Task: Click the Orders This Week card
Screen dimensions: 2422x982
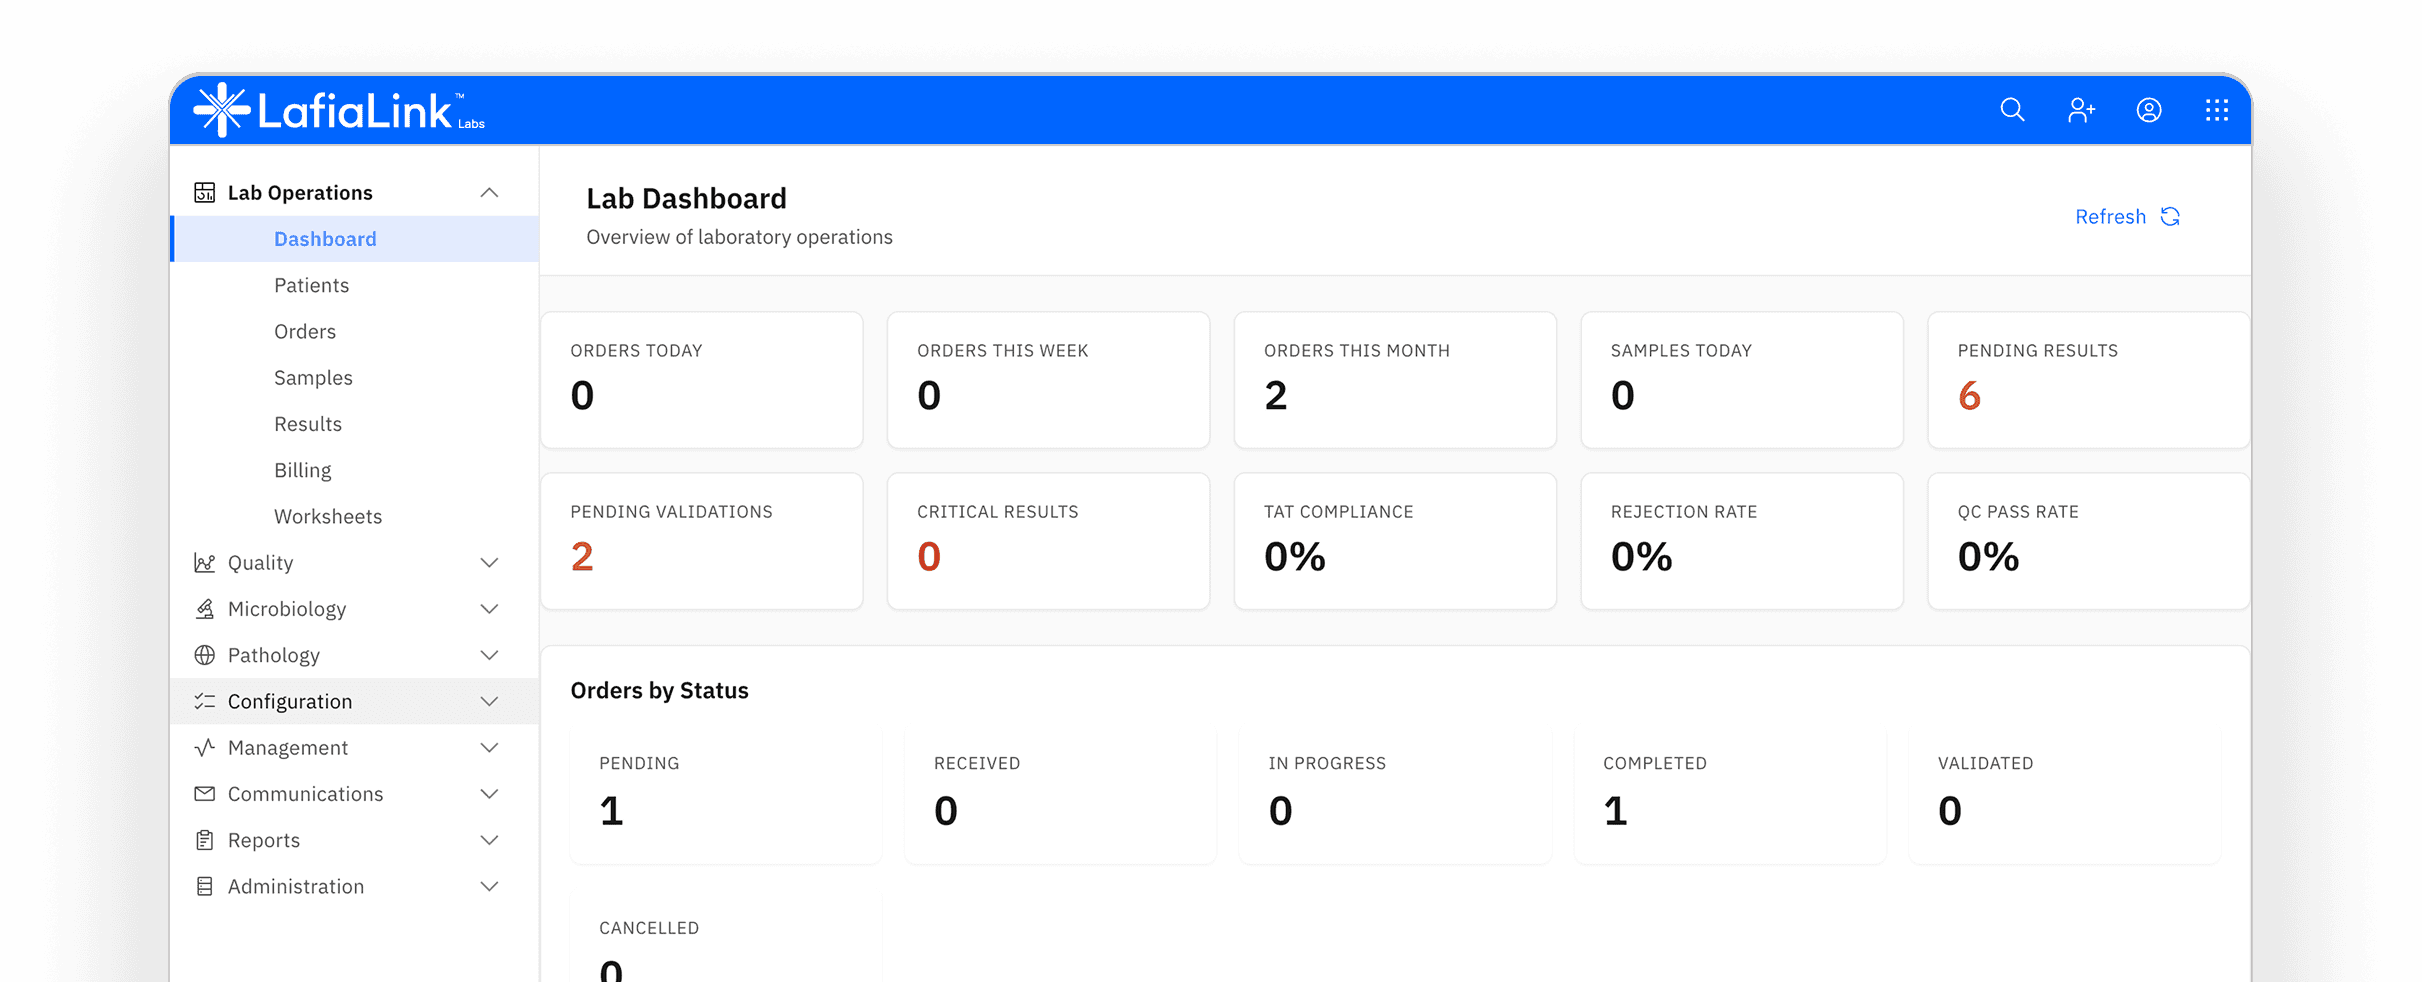Action: click(1049, 380)
